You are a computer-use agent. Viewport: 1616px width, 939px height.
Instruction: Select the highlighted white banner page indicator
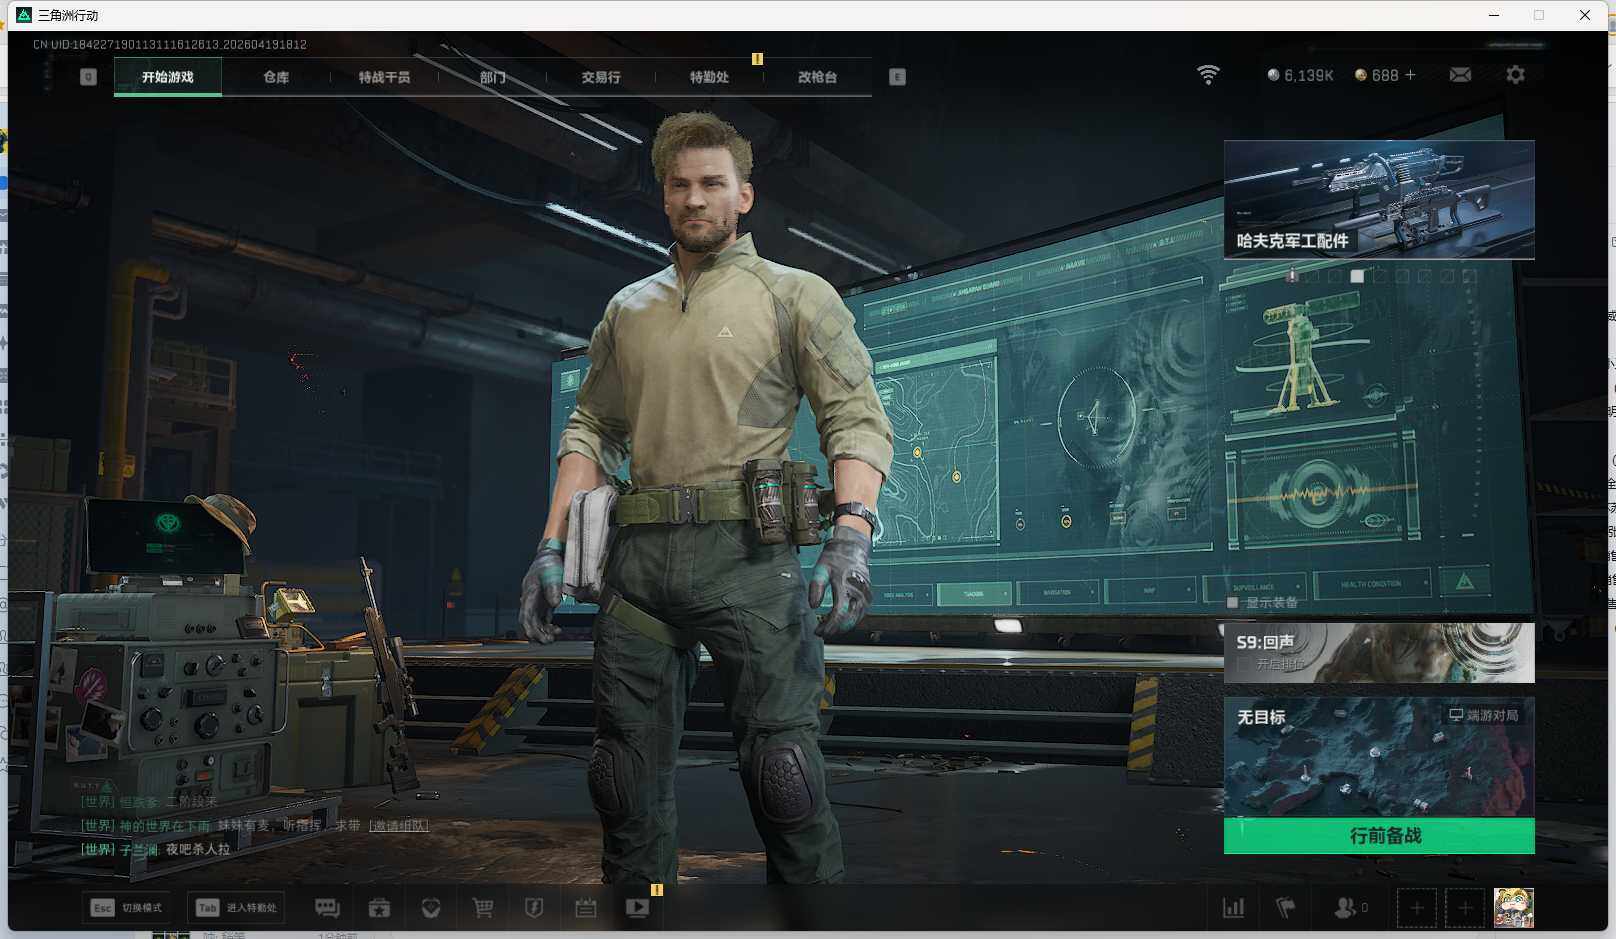(x=1357, y=276)
